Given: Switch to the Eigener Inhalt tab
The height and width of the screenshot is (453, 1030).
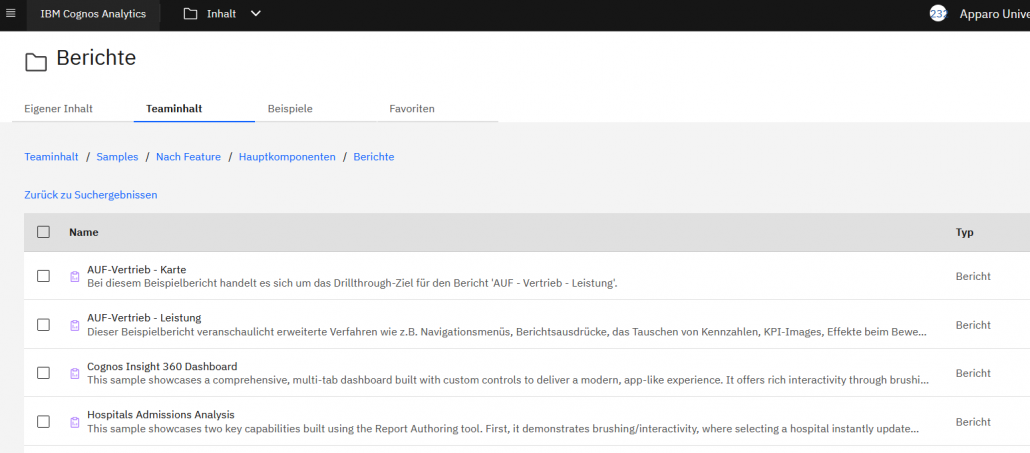Looking at the screenshot, I should (x=58, y=108).
